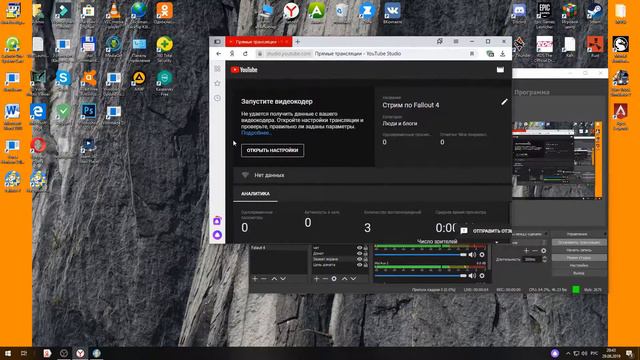
Task: Select the 'Прямые трансляции' browser tab
Action: (258, 42)
